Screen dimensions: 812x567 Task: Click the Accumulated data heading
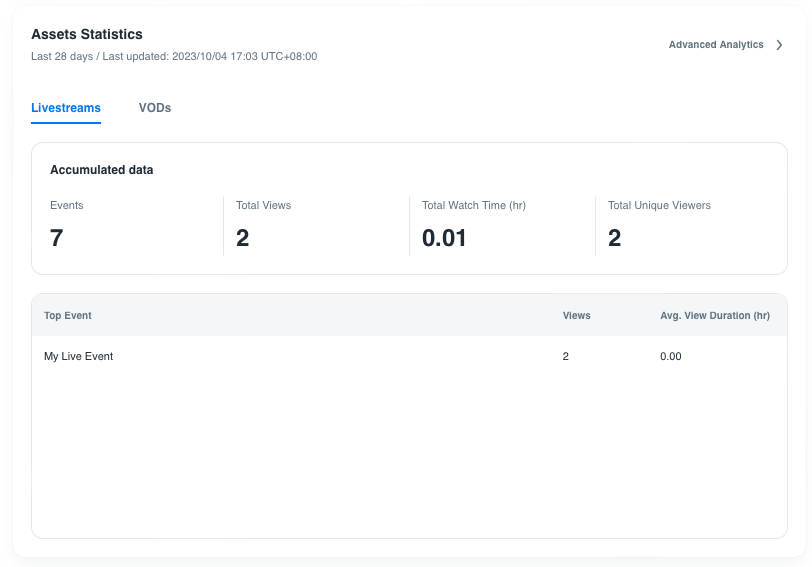coord(101,170)
